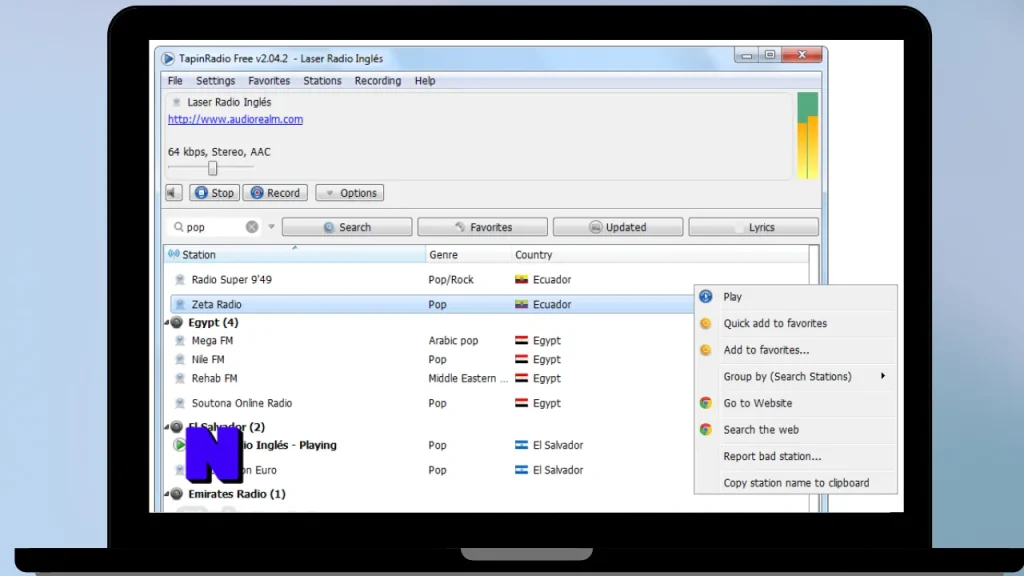Click the Arabic pop genre cell
The height and width of the screenshot is (576, 1024).
click(453, 340)
